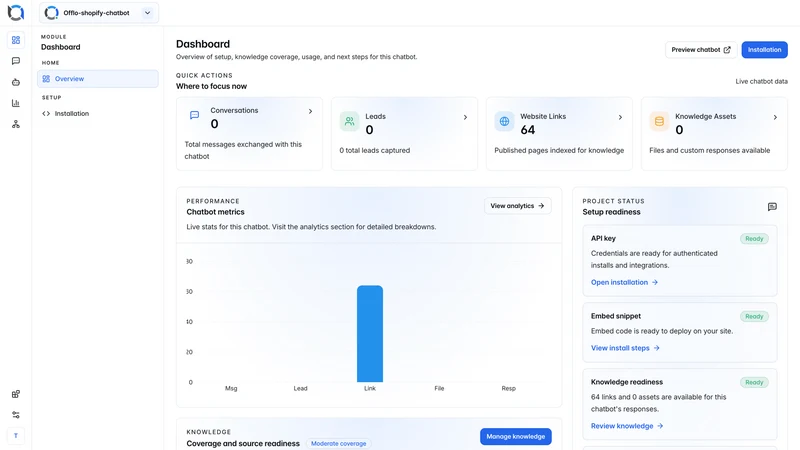Image resolution: width=800 pixels, height=450 pixels.
Task: Expand the Offlo-shopify-chatbot project dropdown
Action: tap(147, 13)
